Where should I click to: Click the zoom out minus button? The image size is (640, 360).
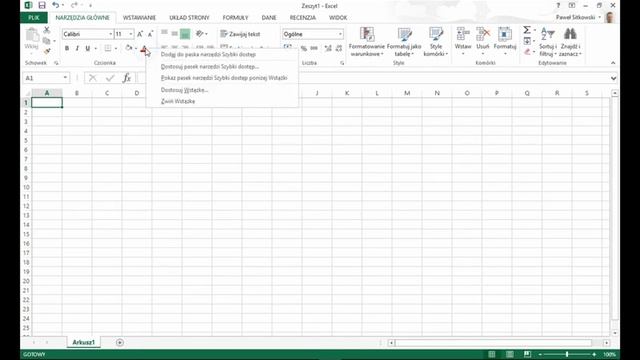tap(540, 354)
